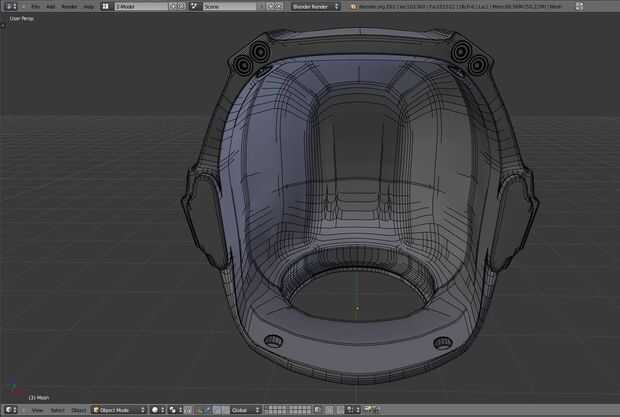Toggle fullscreen with the top-right header icon
620x417 pixels.
tap(579, 6)
